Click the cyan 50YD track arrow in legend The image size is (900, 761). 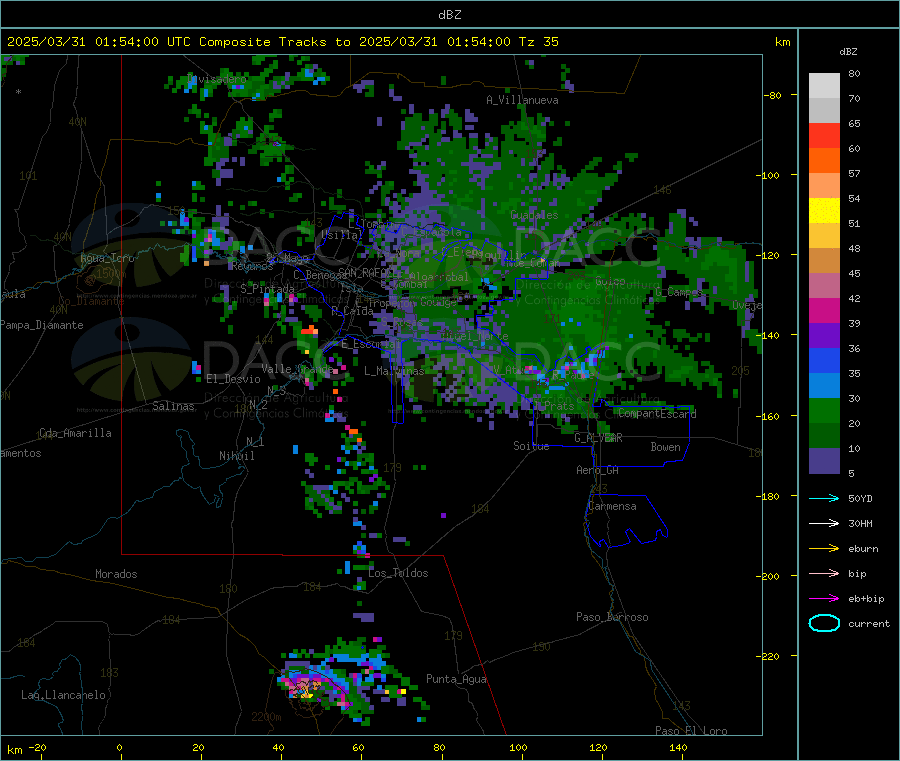pos(824,498)
